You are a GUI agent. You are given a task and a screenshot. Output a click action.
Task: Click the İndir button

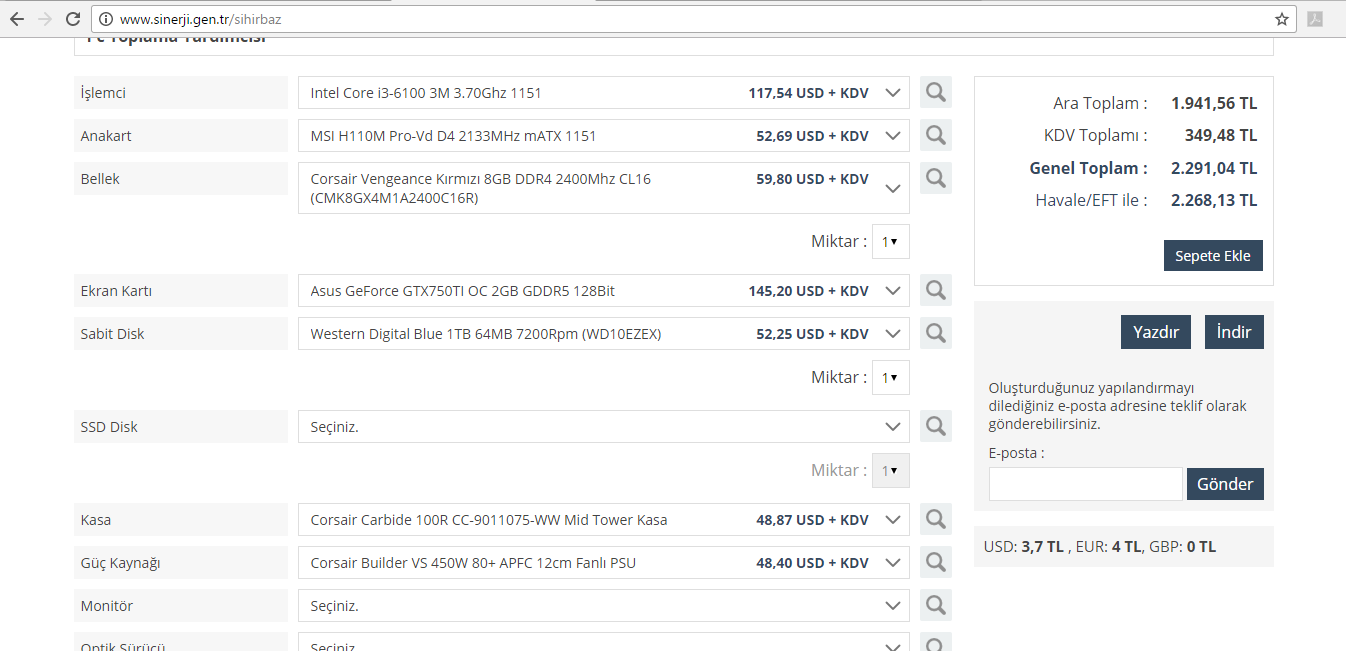[x=1234, y=332]
